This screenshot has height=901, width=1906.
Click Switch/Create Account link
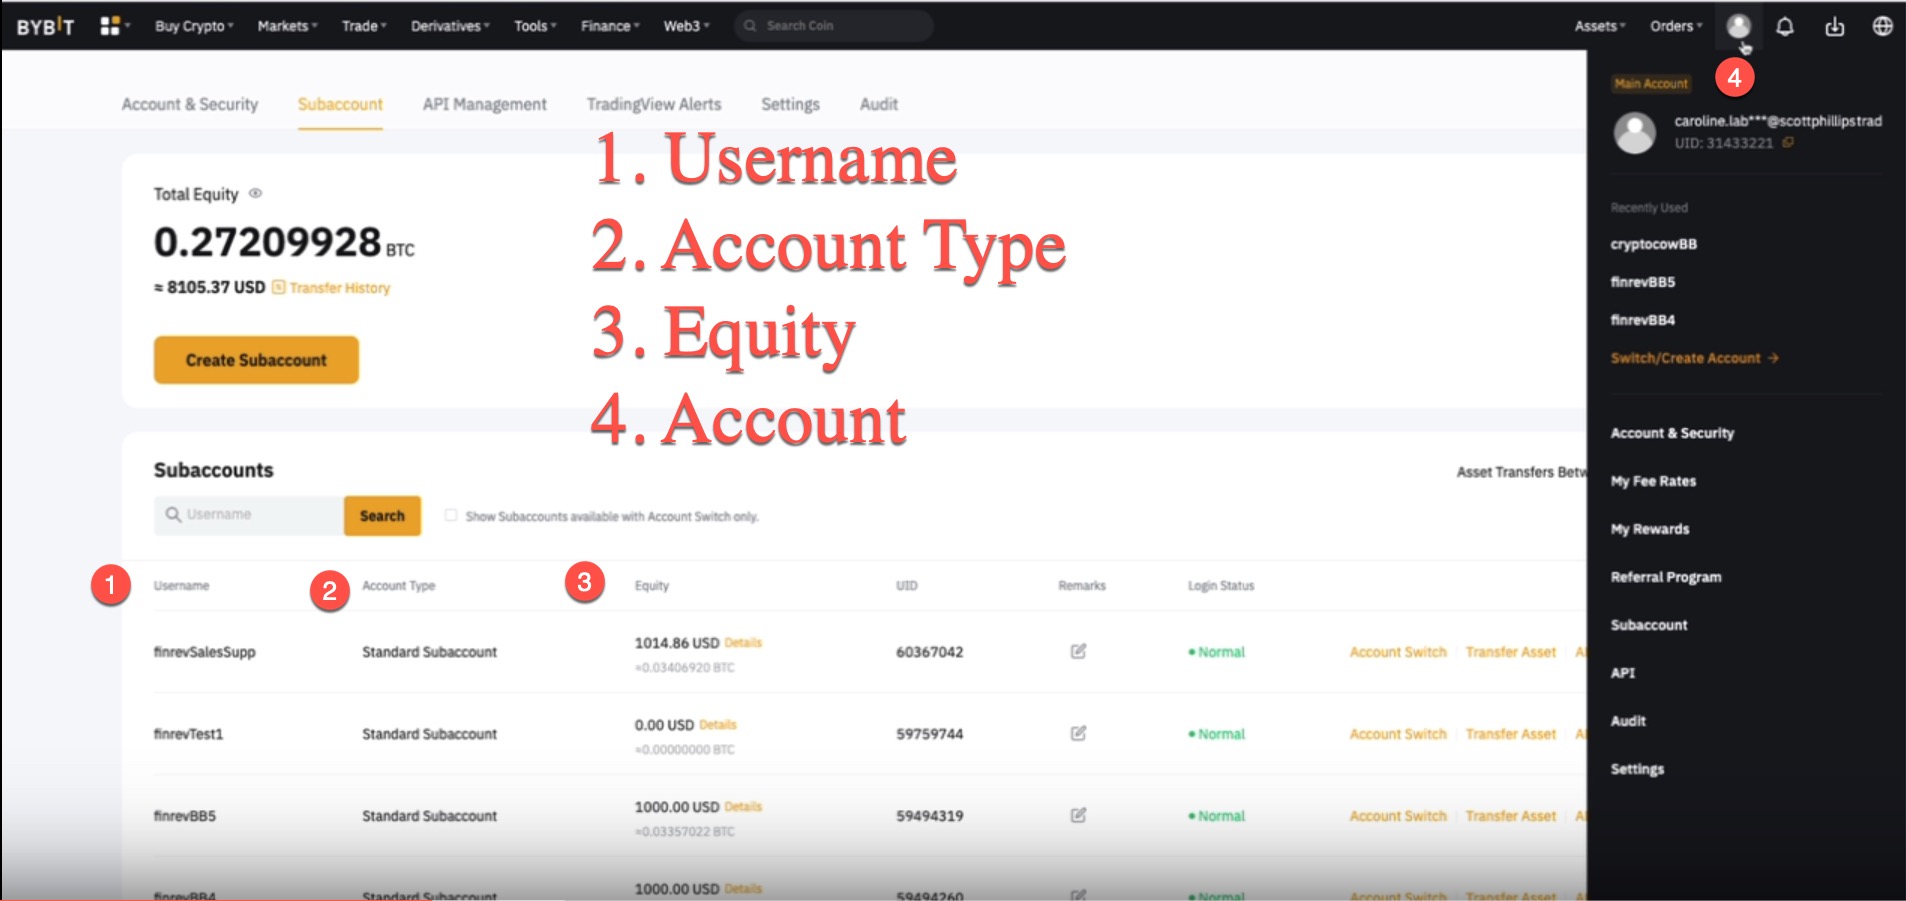(x=1694, y=358)
